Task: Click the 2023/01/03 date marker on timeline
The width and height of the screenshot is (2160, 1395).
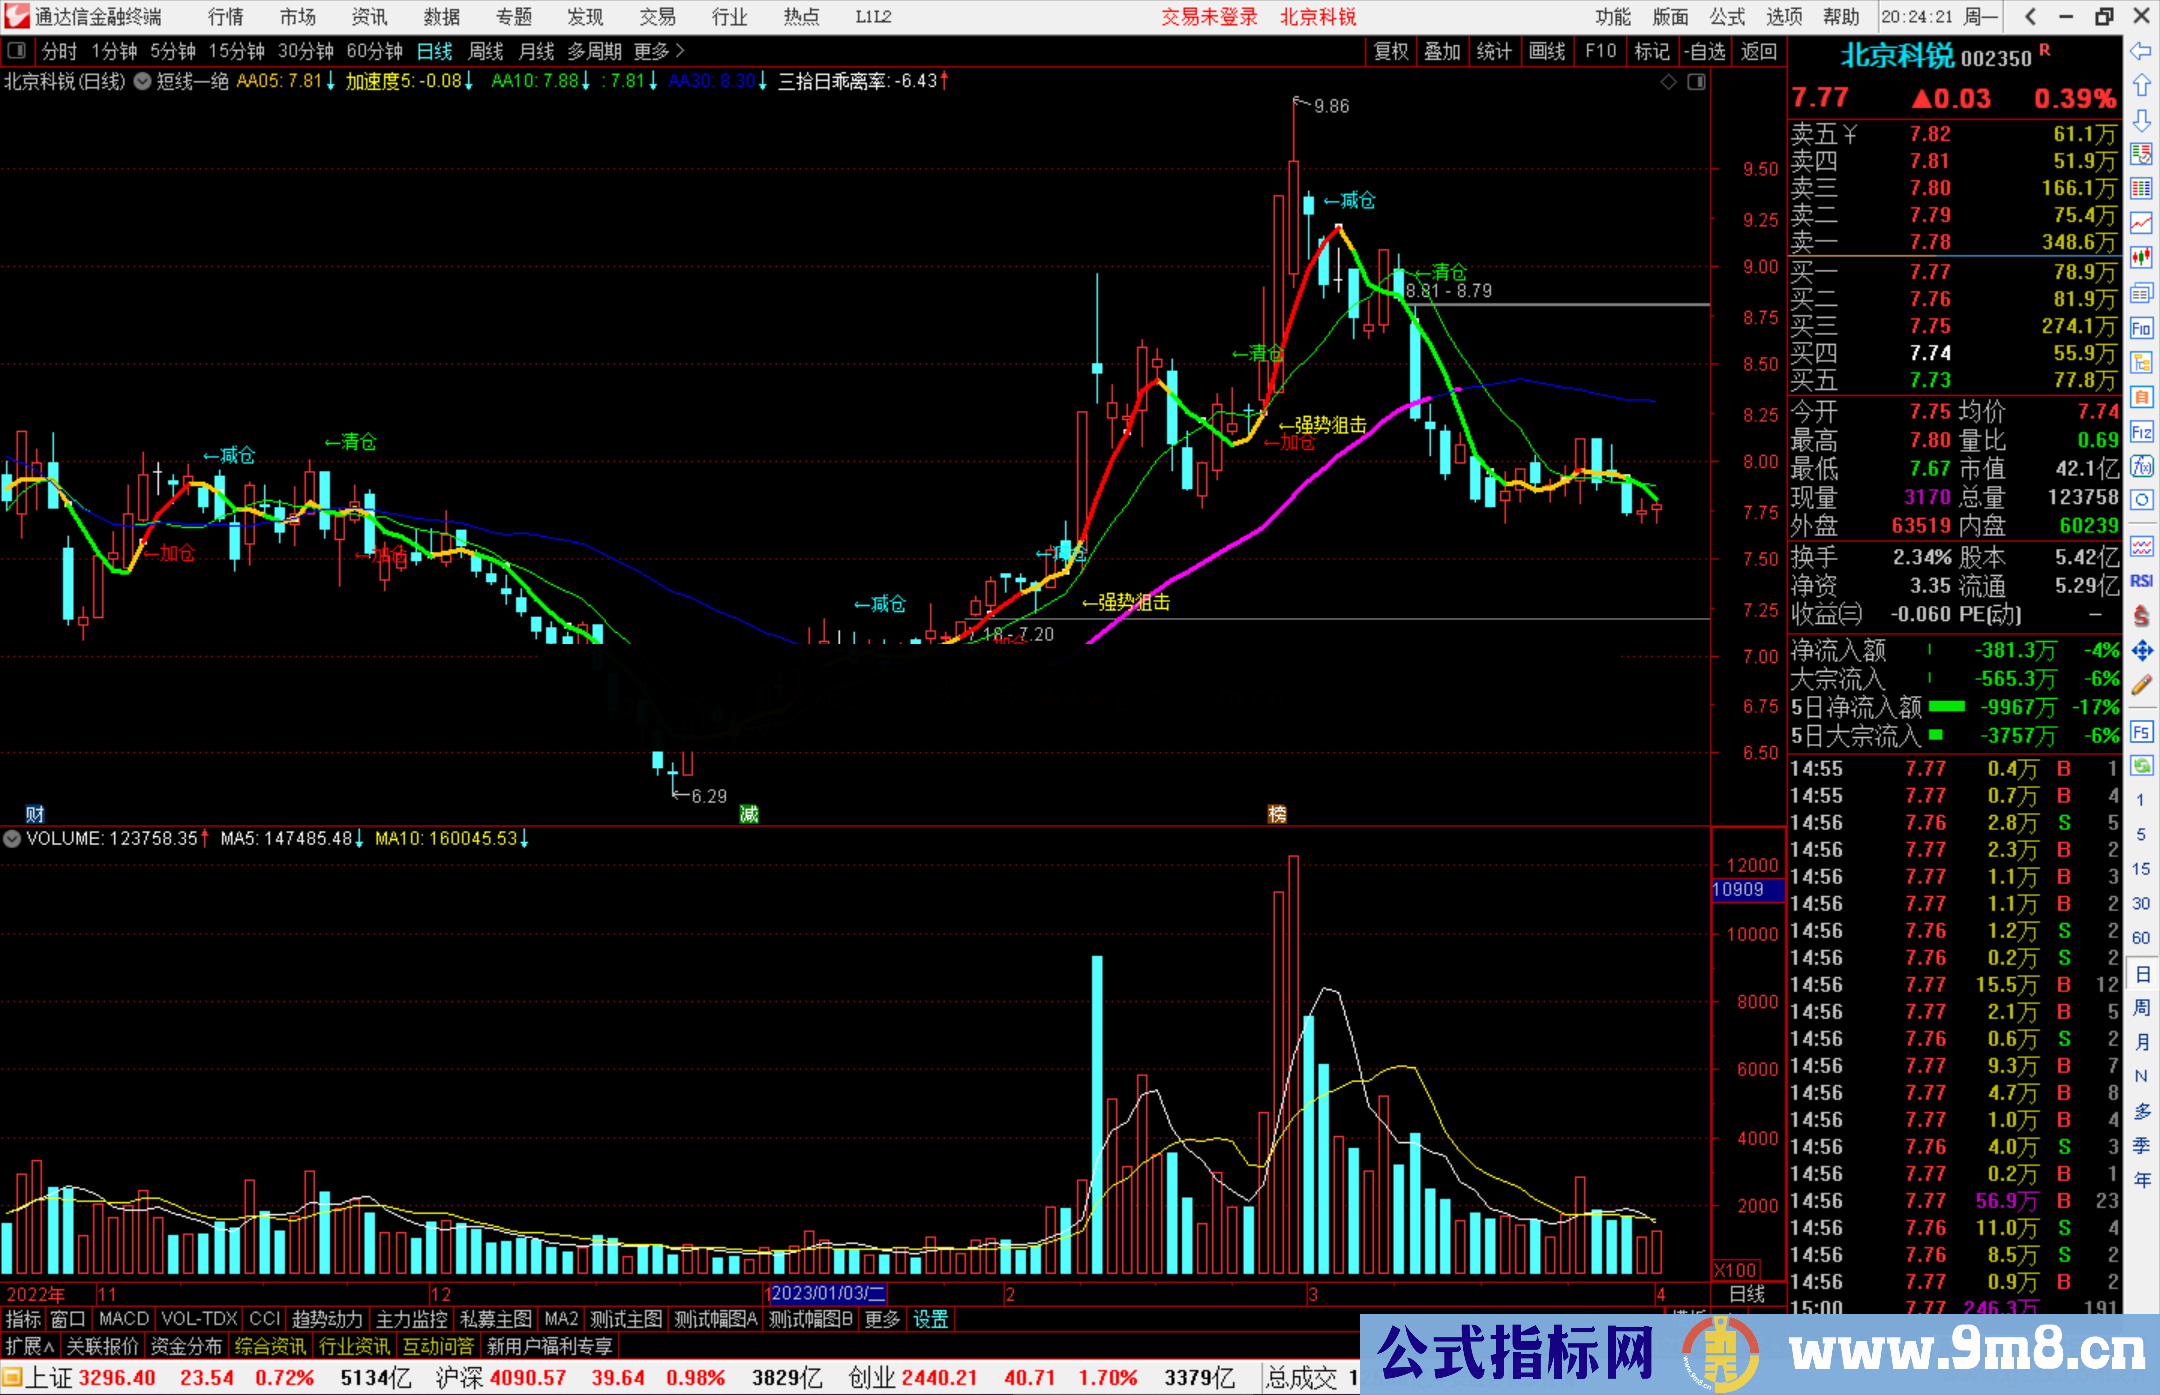Action: [x=827, y=1293]
